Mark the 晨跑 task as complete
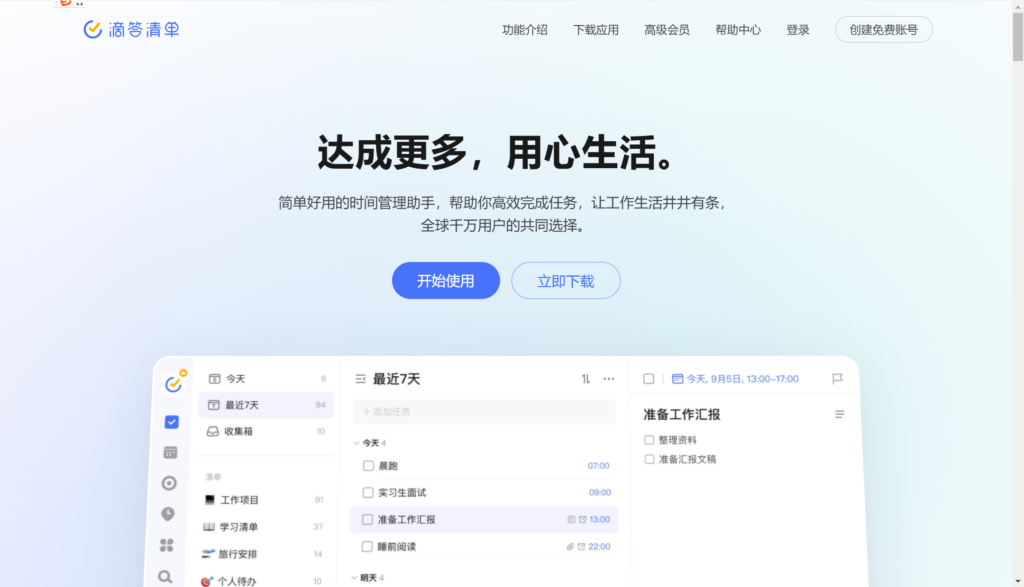The image size is (1024, 587). point(368,465)
